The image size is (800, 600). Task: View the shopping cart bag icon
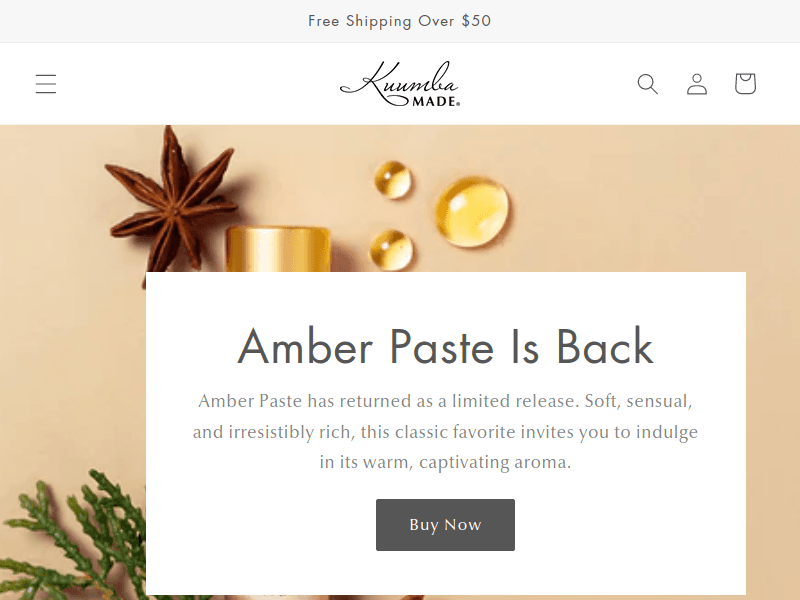pyautogui.click(x=745, y=84)
